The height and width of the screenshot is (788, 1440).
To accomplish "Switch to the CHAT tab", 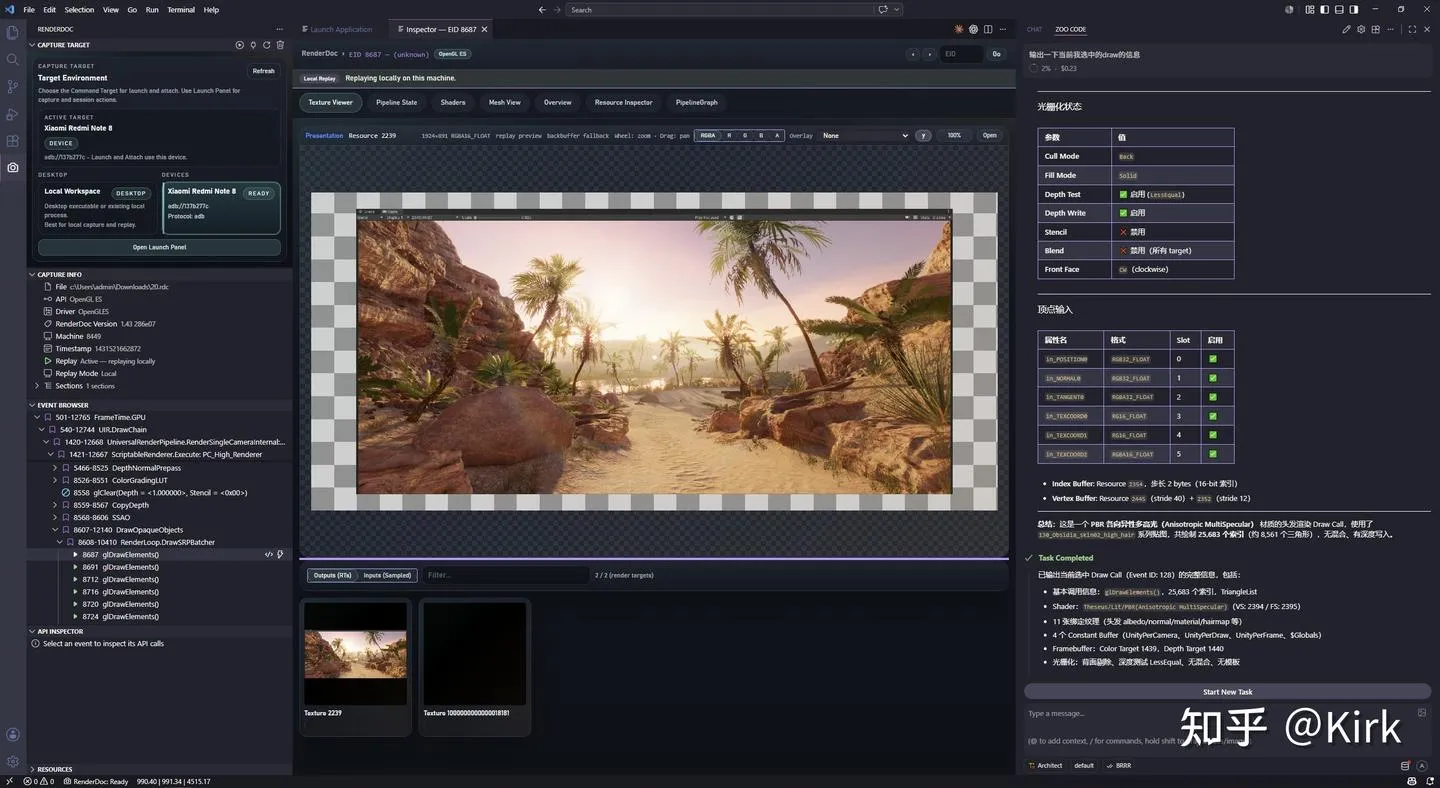I will (1034, 29).
